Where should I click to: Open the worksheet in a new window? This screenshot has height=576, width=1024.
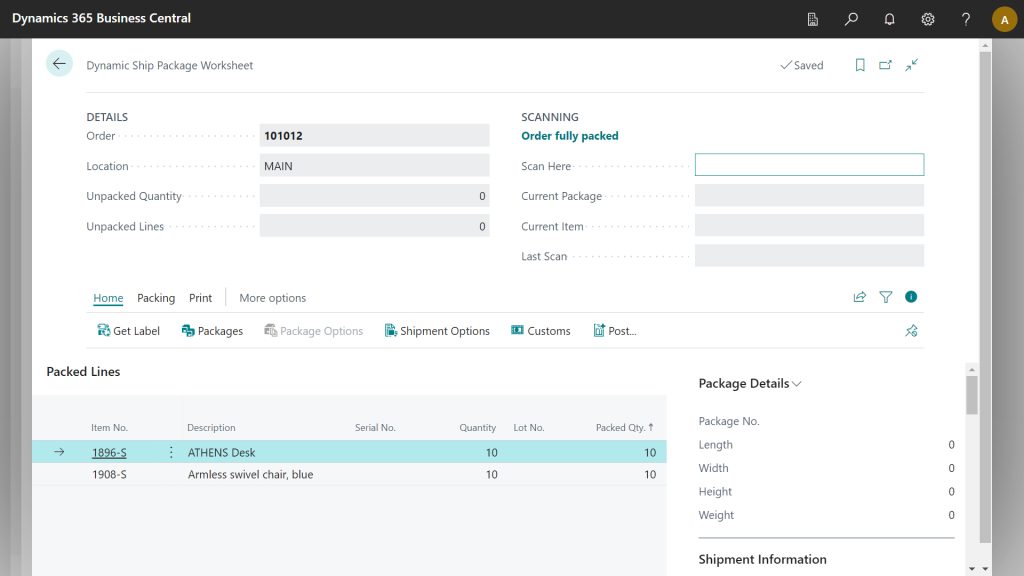pos(884,64)
